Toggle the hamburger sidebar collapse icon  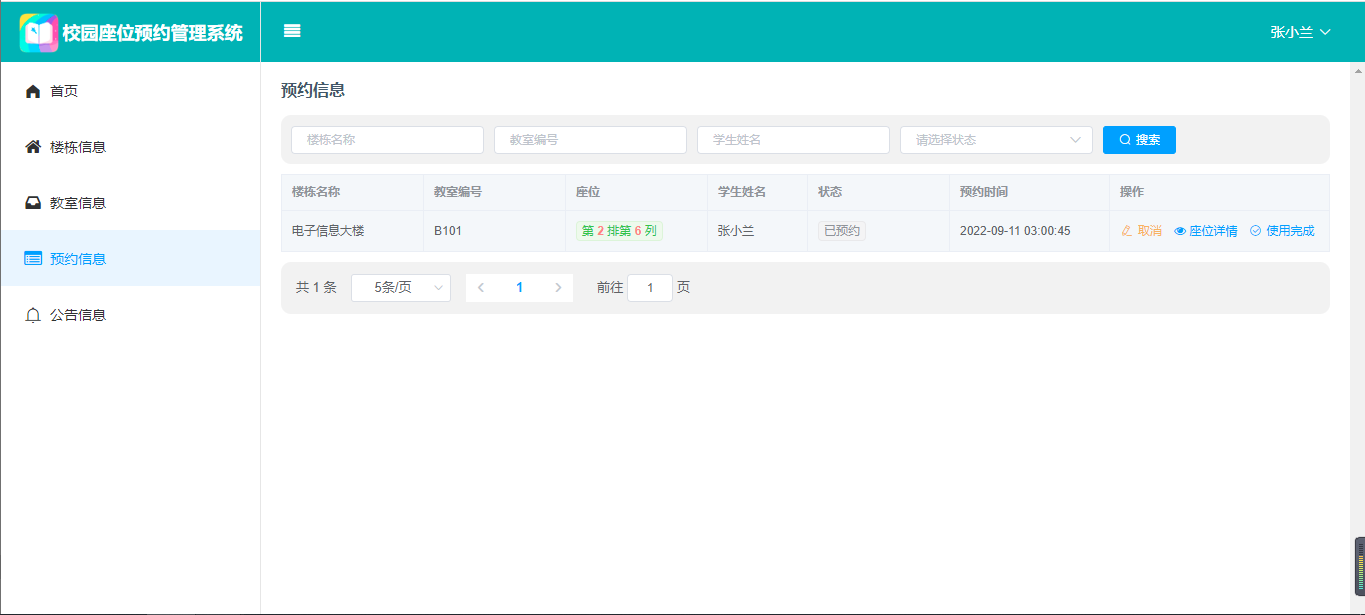[292, 31]
